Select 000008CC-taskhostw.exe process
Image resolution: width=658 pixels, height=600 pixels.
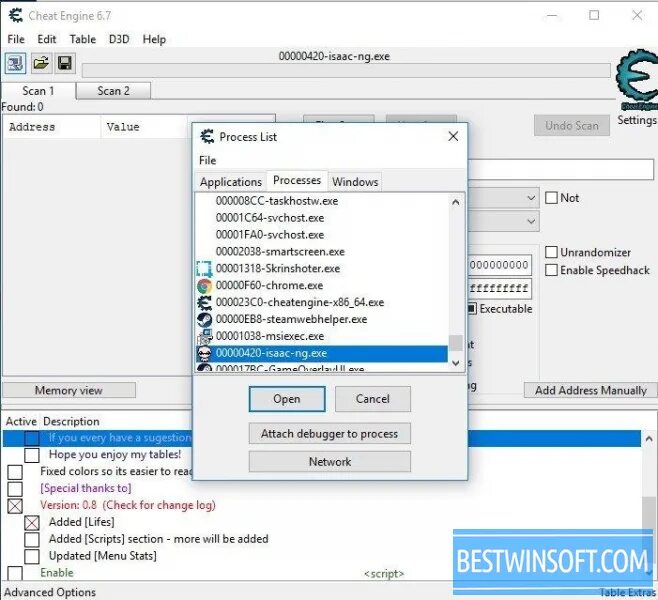[322, 201]
